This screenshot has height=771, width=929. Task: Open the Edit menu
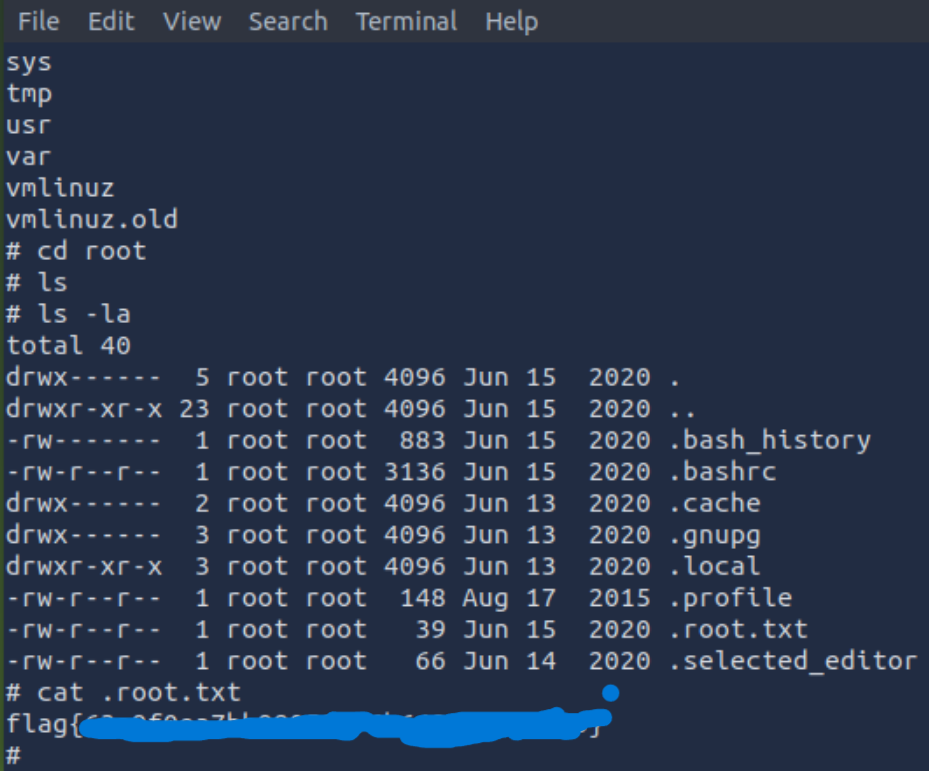111,22
